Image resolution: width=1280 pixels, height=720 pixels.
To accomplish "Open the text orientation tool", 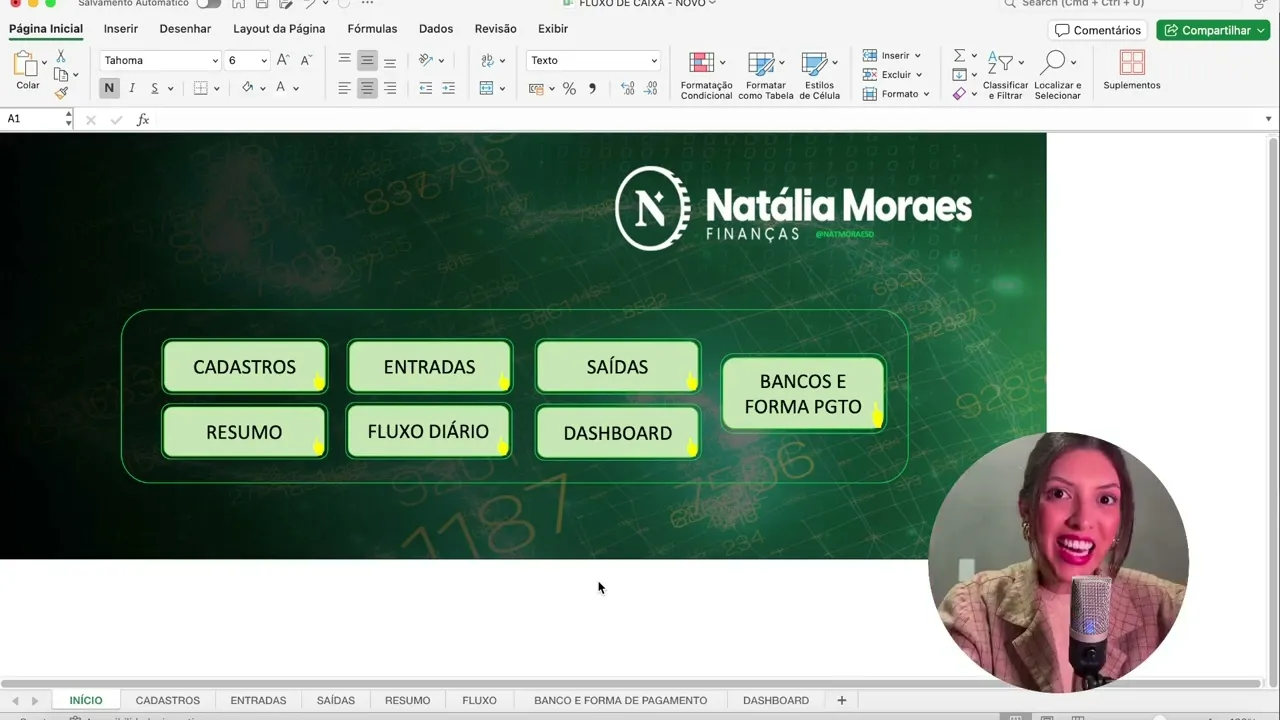I will point(426,60).
